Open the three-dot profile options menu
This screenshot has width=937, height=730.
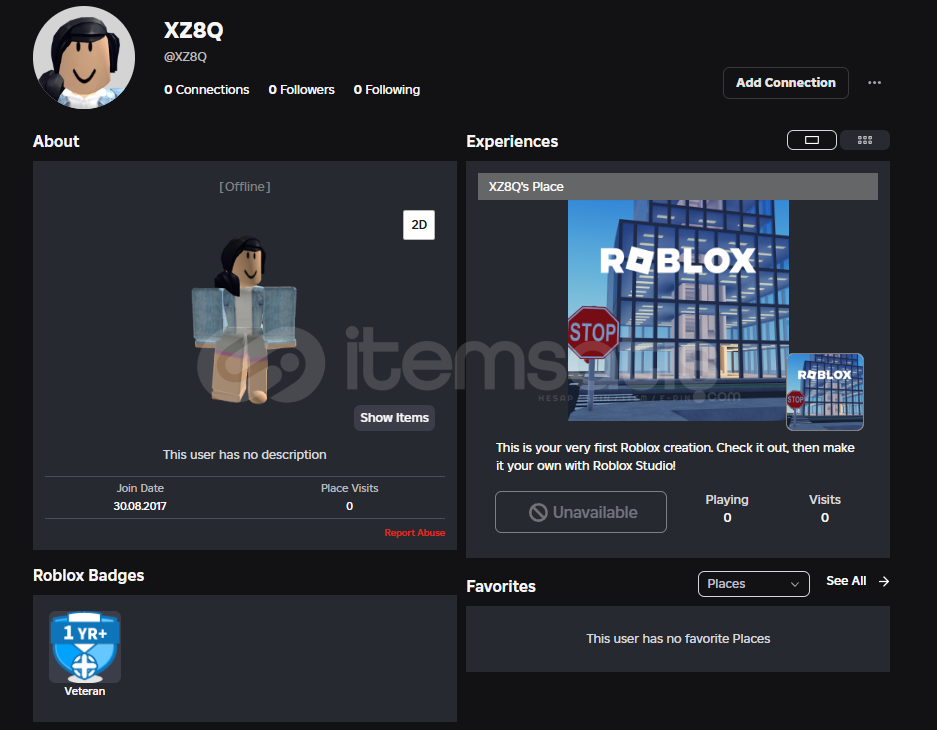point(874,82)
